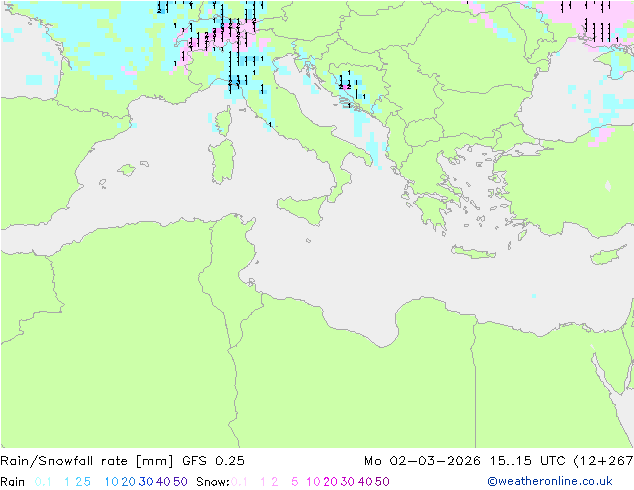634x490 pixels.
Task: Click the 40 value in Snow legend
Action: click(x=365, y=482)
